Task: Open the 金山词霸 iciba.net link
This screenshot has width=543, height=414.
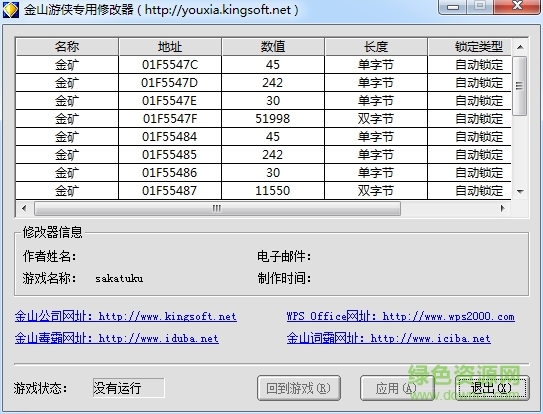Action: [389, 338]
